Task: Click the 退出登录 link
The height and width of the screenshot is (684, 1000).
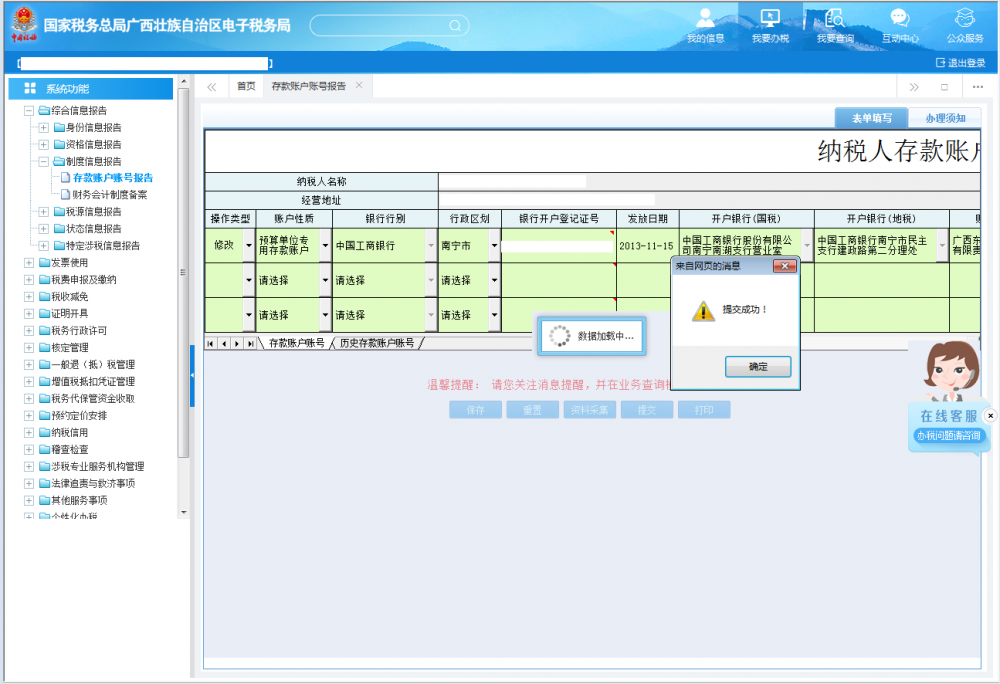Action: pyautogui.click(x=960, y=63)
